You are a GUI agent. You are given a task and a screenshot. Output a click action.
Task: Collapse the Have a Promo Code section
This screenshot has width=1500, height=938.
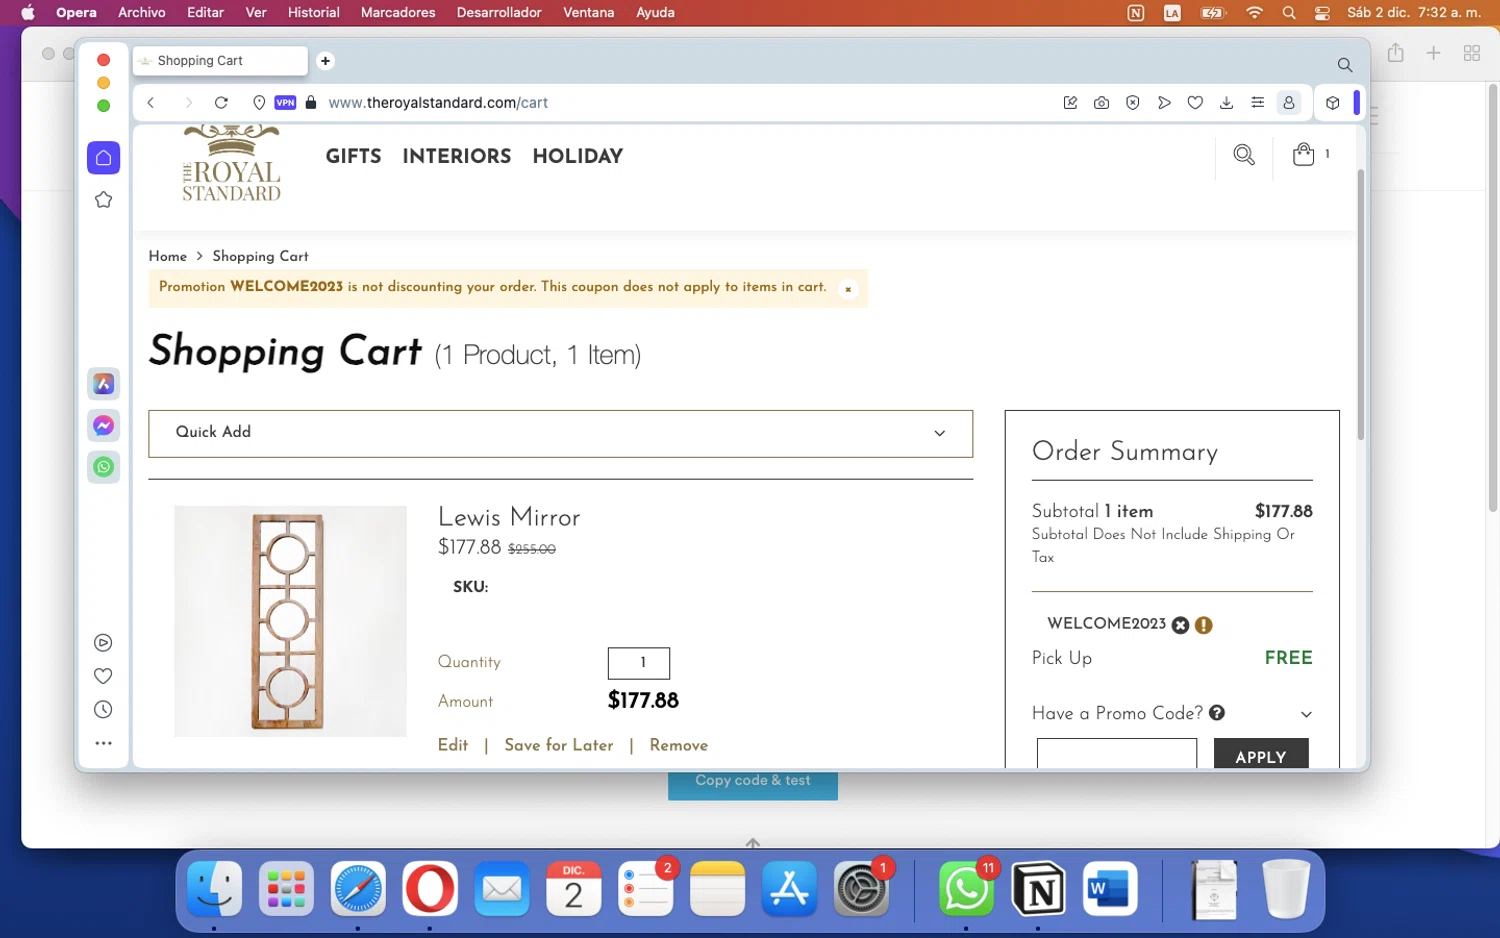[1306, 714]
